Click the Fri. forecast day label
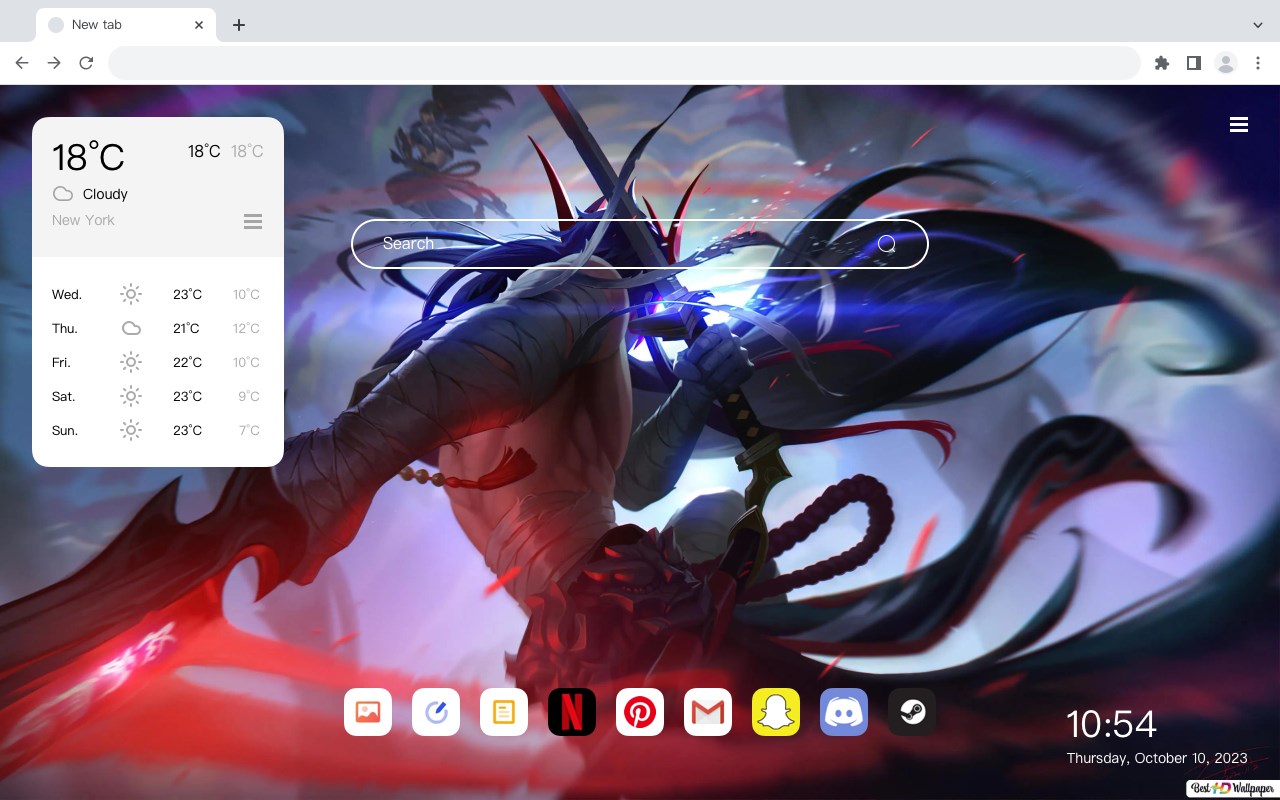This screenshot has width=1280, height=800. coord(61,362)
